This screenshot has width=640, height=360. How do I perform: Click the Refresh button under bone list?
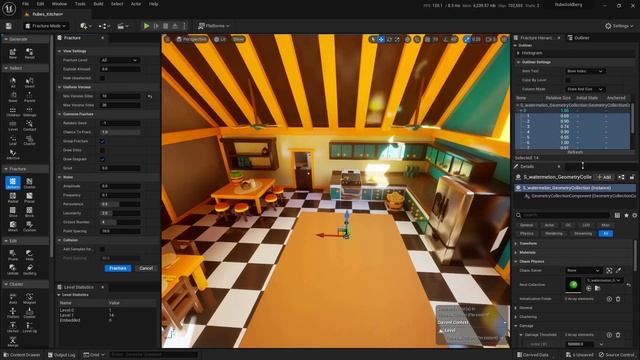(x=575, y=152)
